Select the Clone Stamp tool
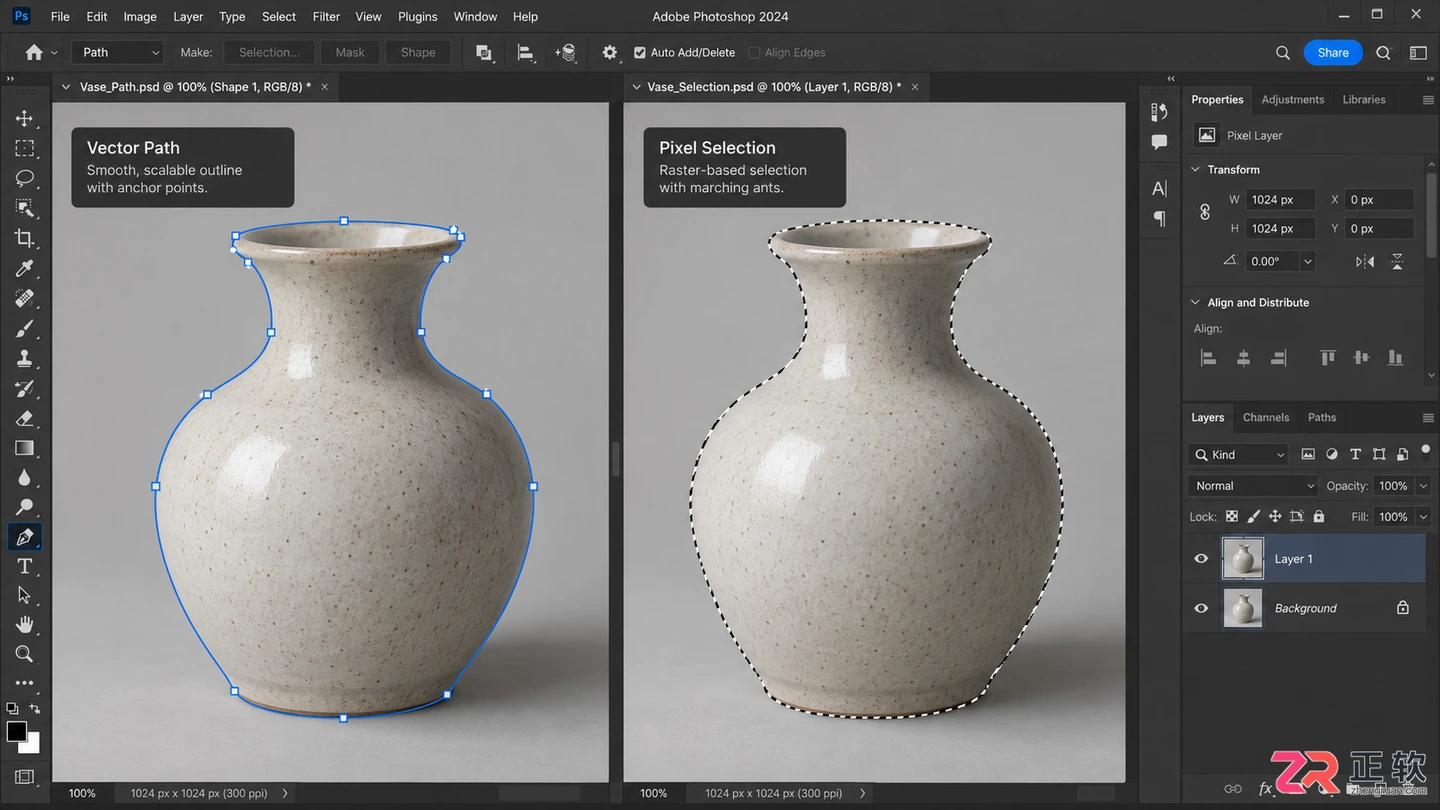Image resolution: width=1440 pixels, height=810 pixels. (x=24, y=358)
